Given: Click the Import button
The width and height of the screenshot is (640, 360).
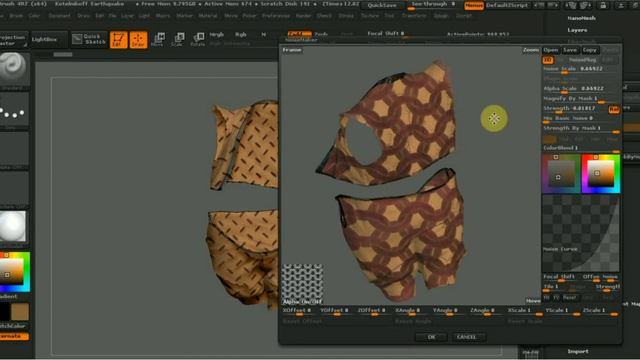Looking at the screenshot, I should 578,351.
